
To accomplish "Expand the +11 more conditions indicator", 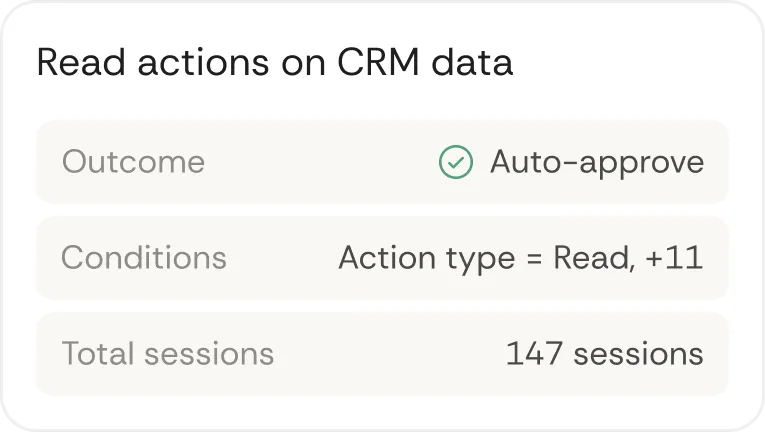I will coord(674,258).
